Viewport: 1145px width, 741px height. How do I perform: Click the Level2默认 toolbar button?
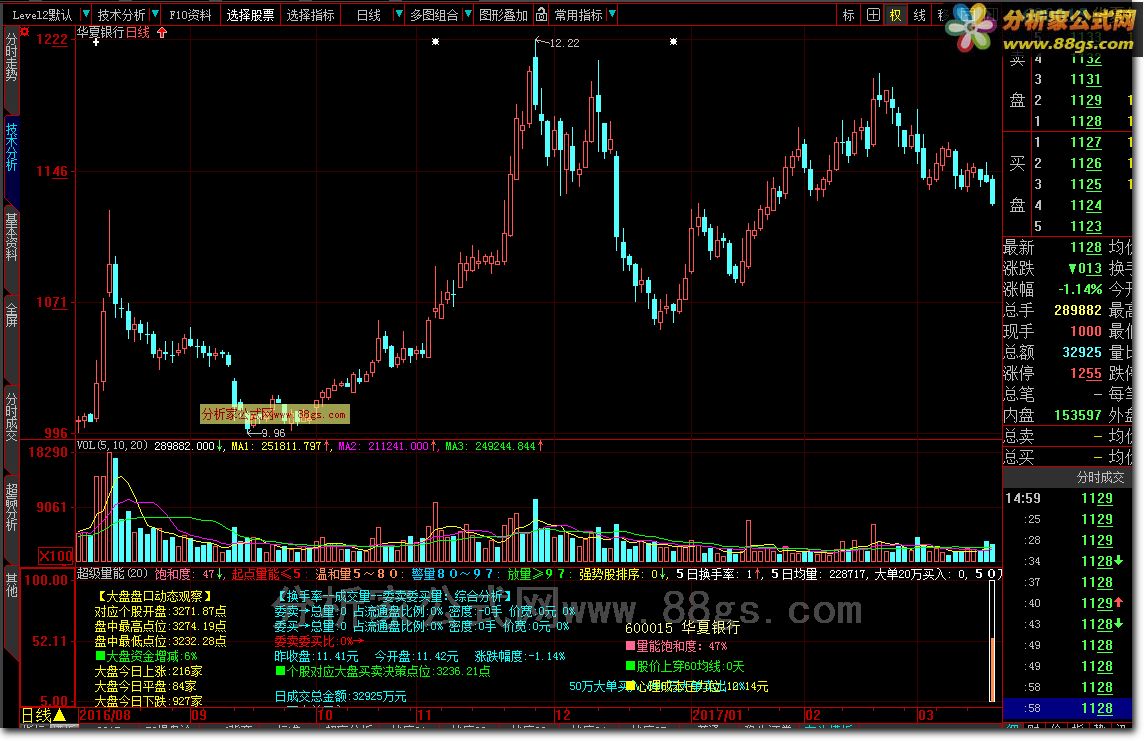coord(42,15)
